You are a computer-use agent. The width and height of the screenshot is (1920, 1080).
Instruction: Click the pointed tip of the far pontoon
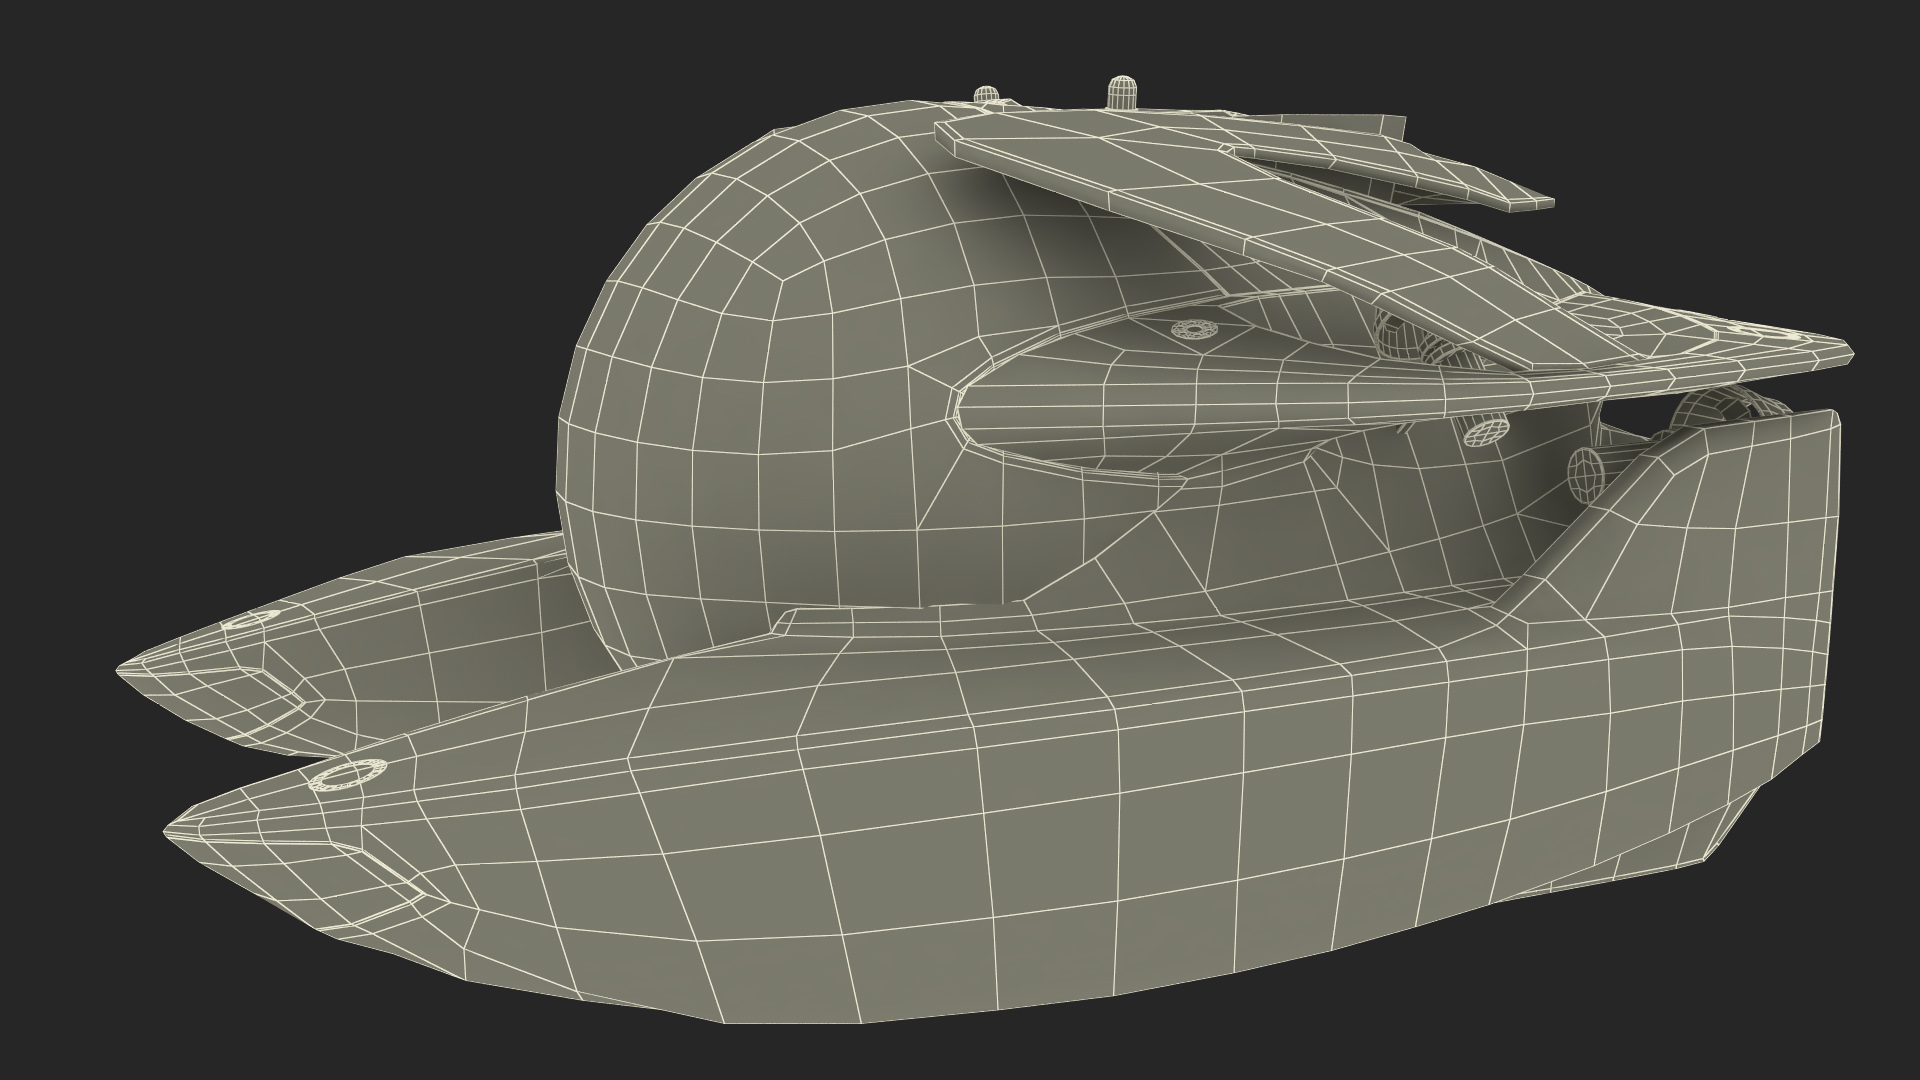[120, 670]
